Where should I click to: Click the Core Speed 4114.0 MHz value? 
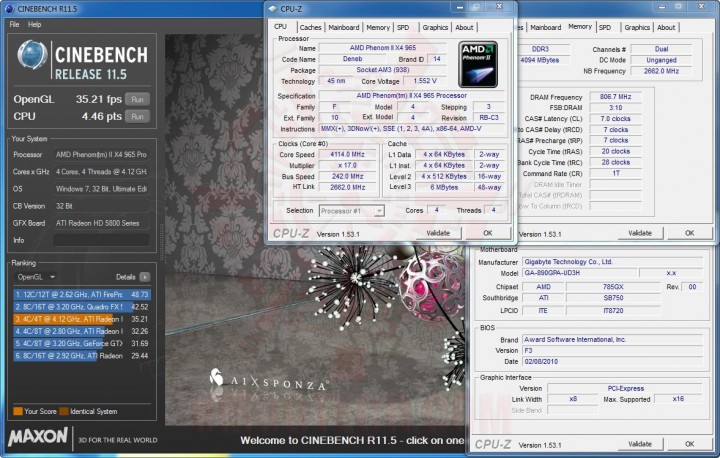[x=347, y=155]
